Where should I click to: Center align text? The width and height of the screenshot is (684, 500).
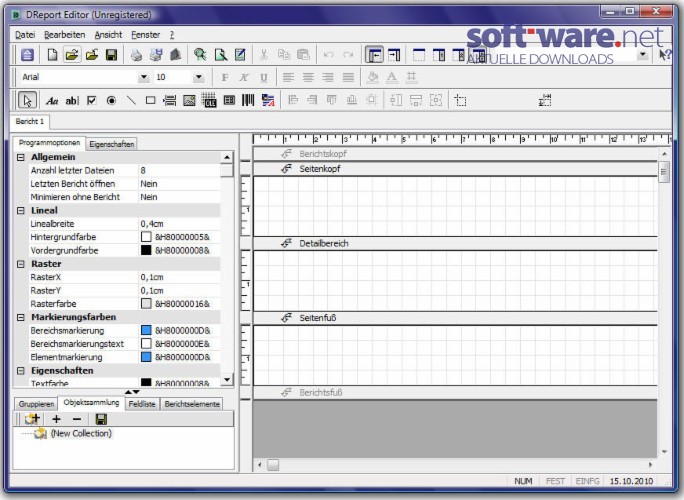pyautogui.click(x=308, y=78)
